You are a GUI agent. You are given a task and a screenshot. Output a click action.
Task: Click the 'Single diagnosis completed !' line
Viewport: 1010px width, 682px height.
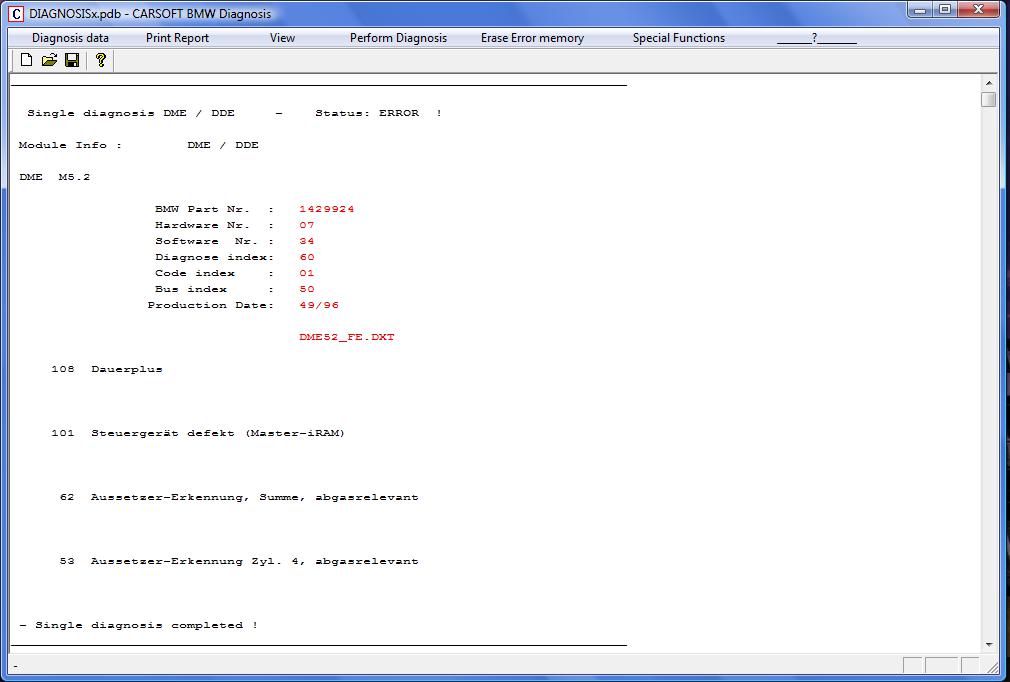(138, 625)
